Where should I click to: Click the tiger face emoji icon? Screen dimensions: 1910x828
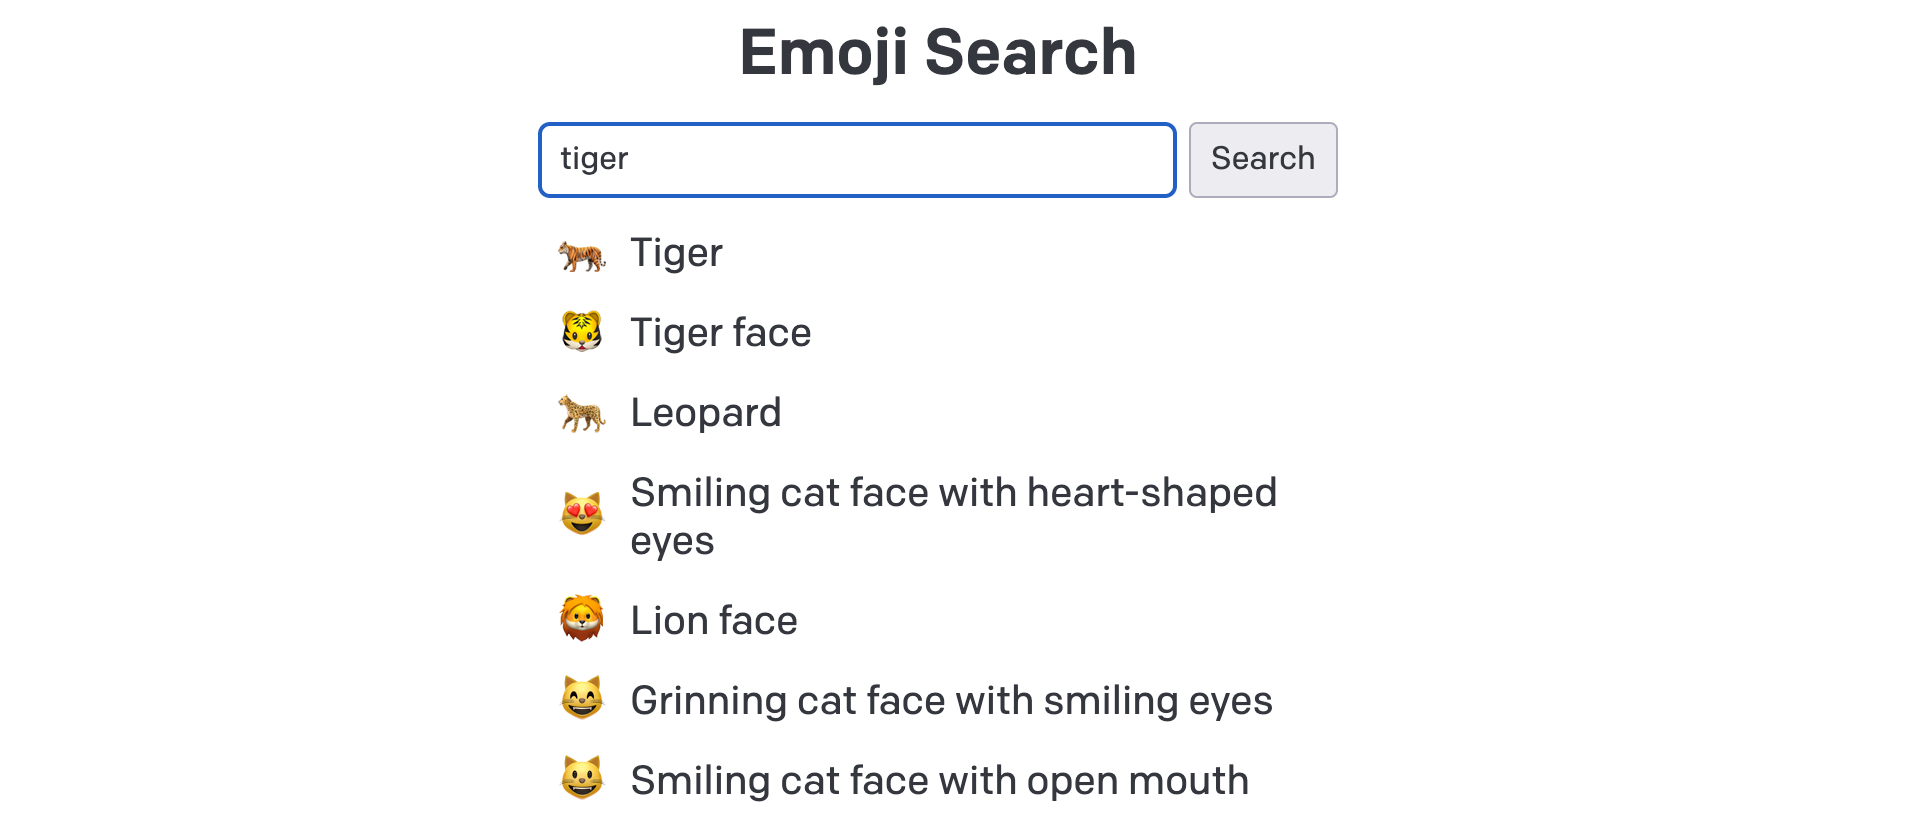pyautogui.click(x=582, y=333)
